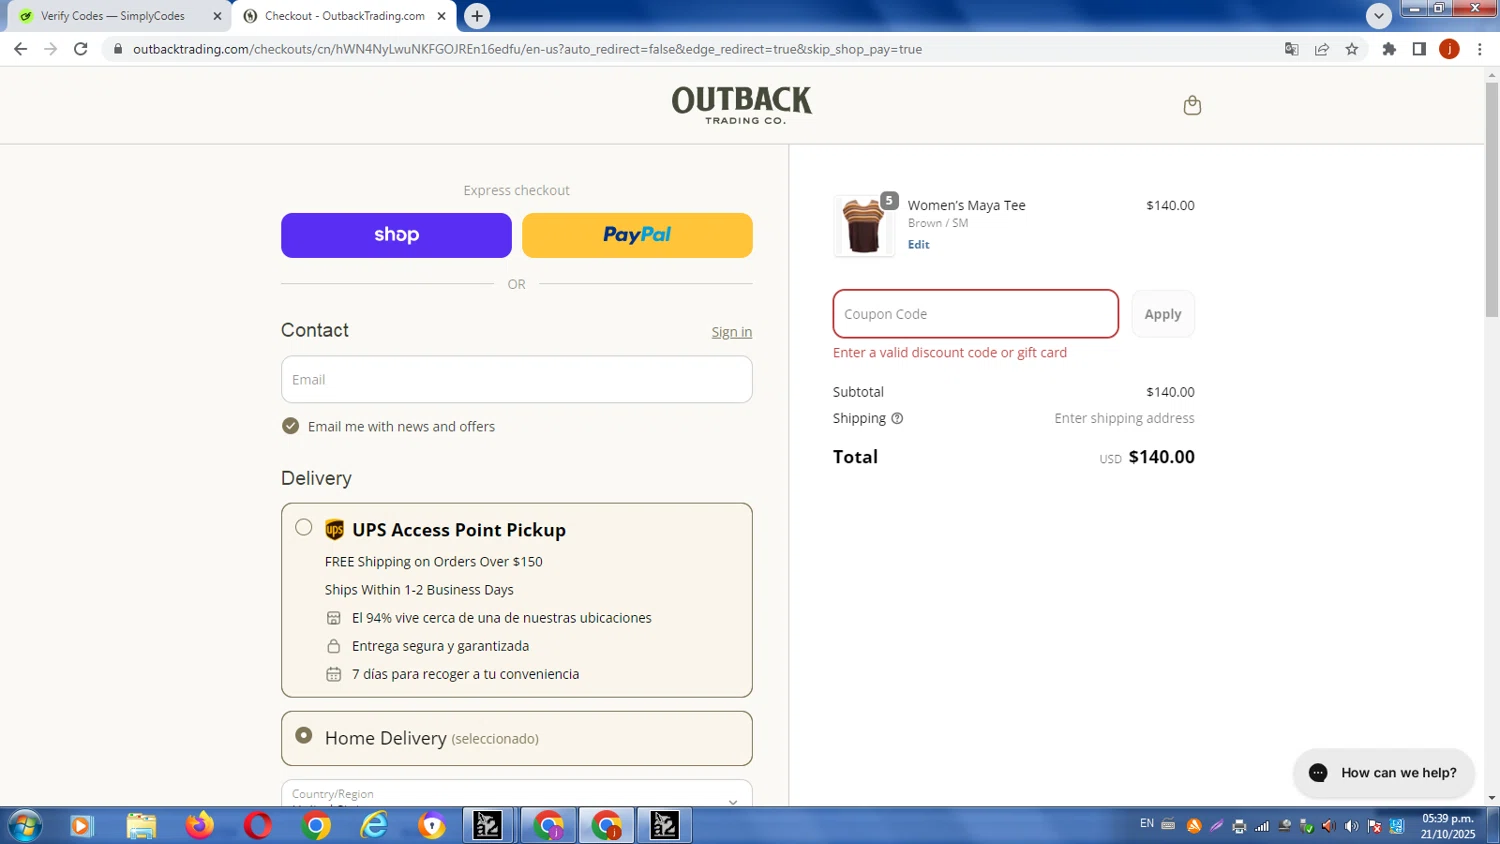Screen dimensions: 1500x844
Task: Select UPS Access Point Pickup radio
Action: 304,527
